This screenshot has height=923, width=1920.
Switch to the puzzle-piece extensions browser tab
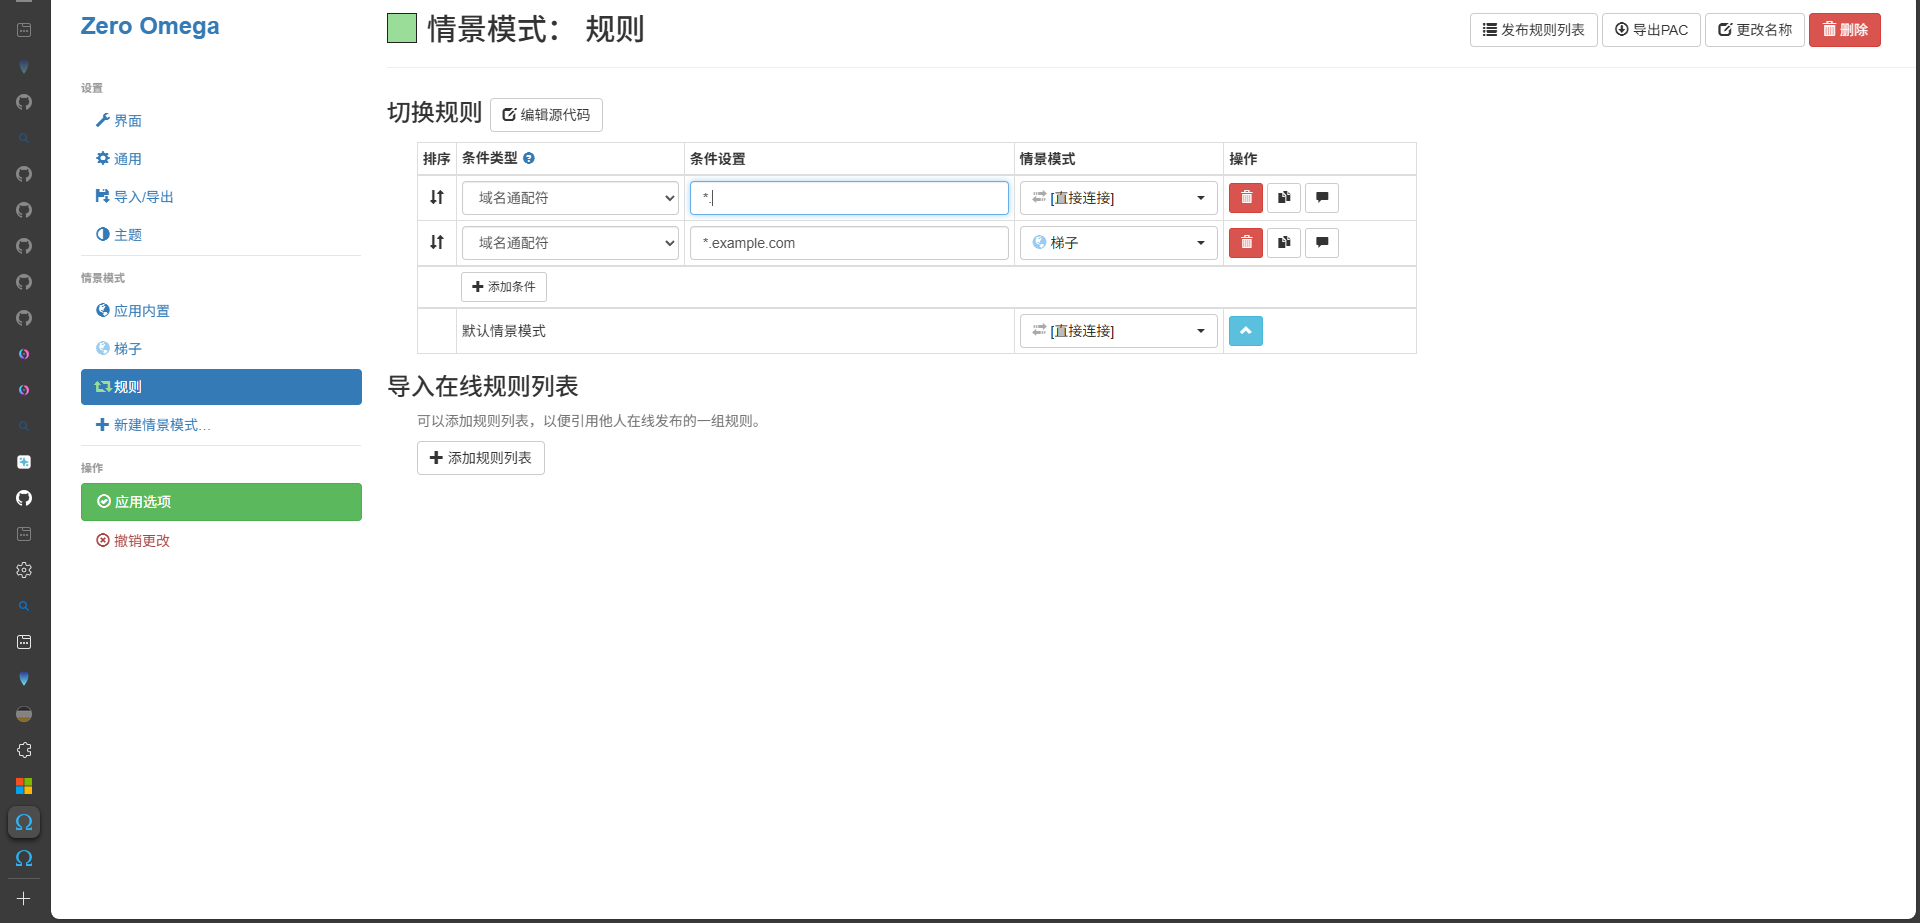[24, 750]
